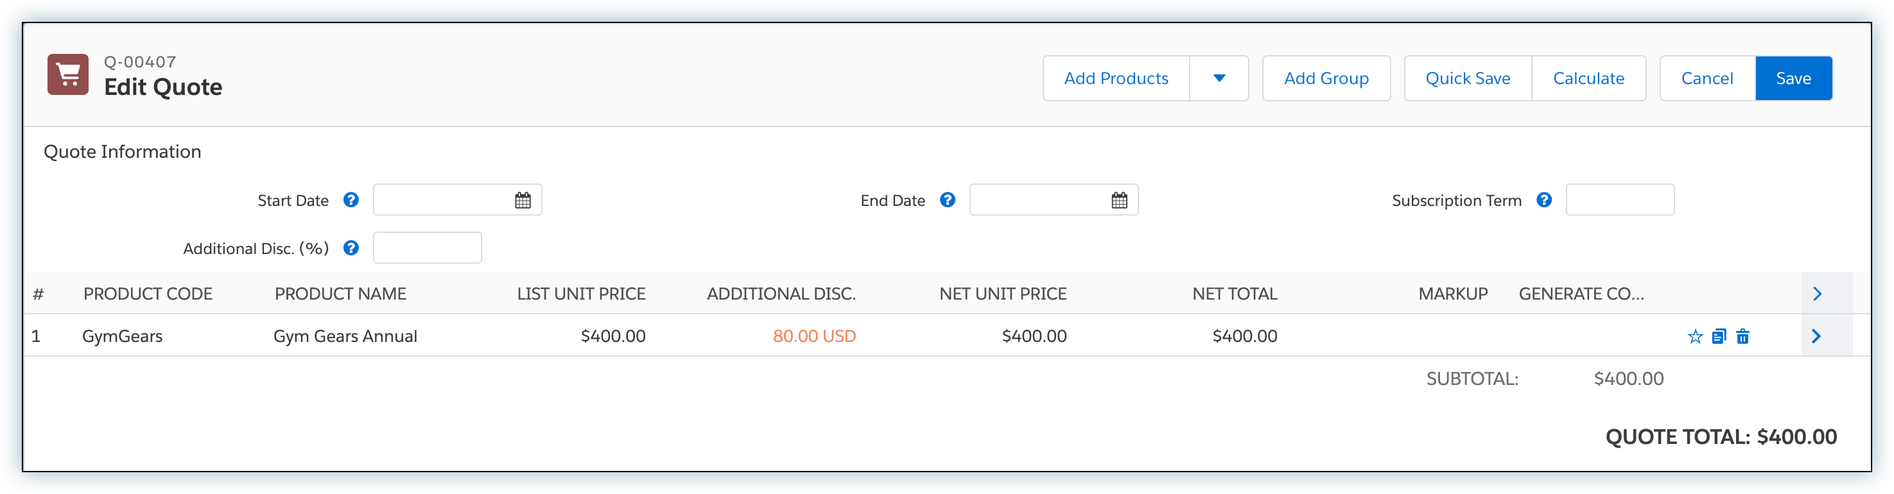Open the Start Date calendar picker

point(523,200)
